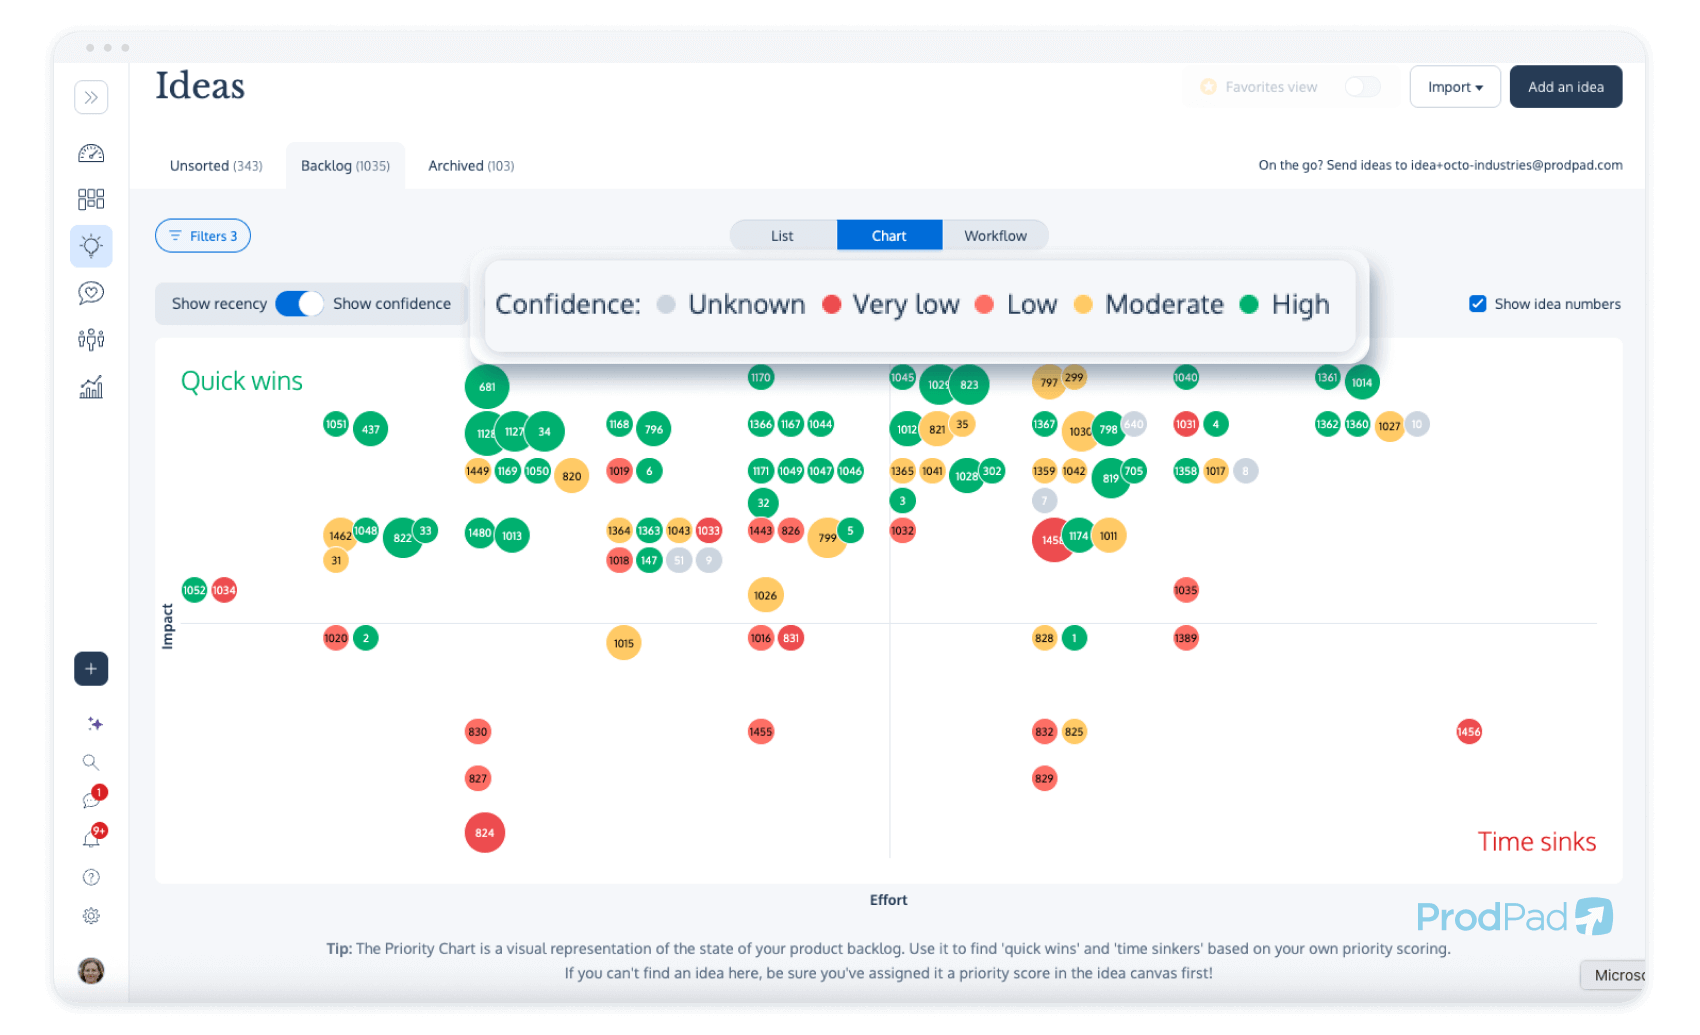Image resolution: width=1700 pixels, height=1035 pixels.
Task: Switch to the Workflow view
Action: coord(995,235)
